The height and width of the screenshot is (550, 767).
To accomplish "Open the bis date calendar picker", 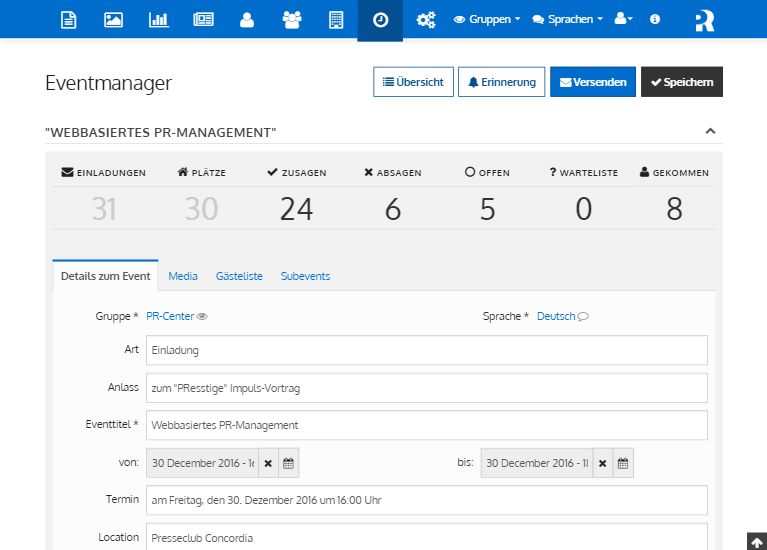I will [x=623, y=463].
